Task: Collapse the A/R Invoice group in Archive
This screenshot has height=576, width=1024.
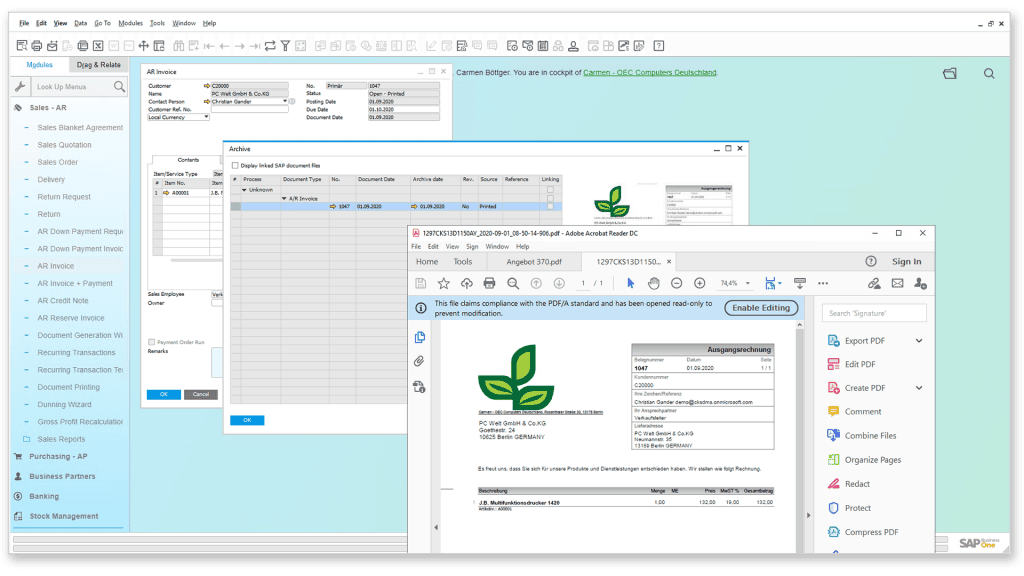Action: pos(284,199)
